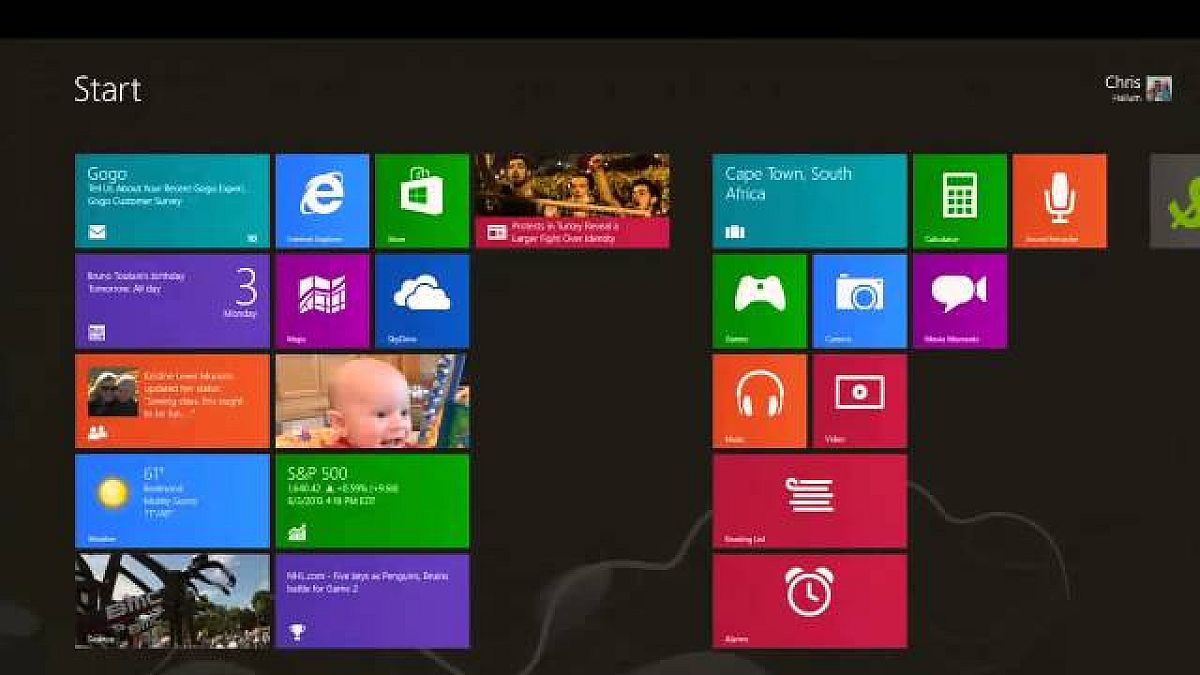This screenshot has width=1200, height=675.
Task: Open the Xbox Games tile
Action: tap(759, 300)
